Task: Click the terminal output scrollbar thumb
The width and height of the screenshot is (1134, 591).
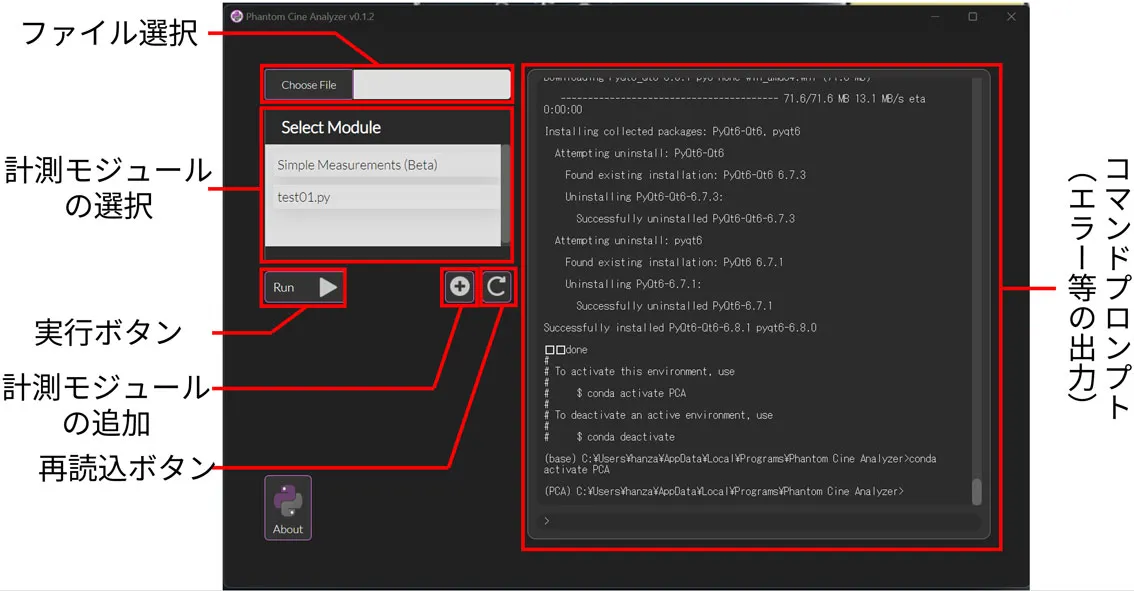Action: click(x=977, y=492)
